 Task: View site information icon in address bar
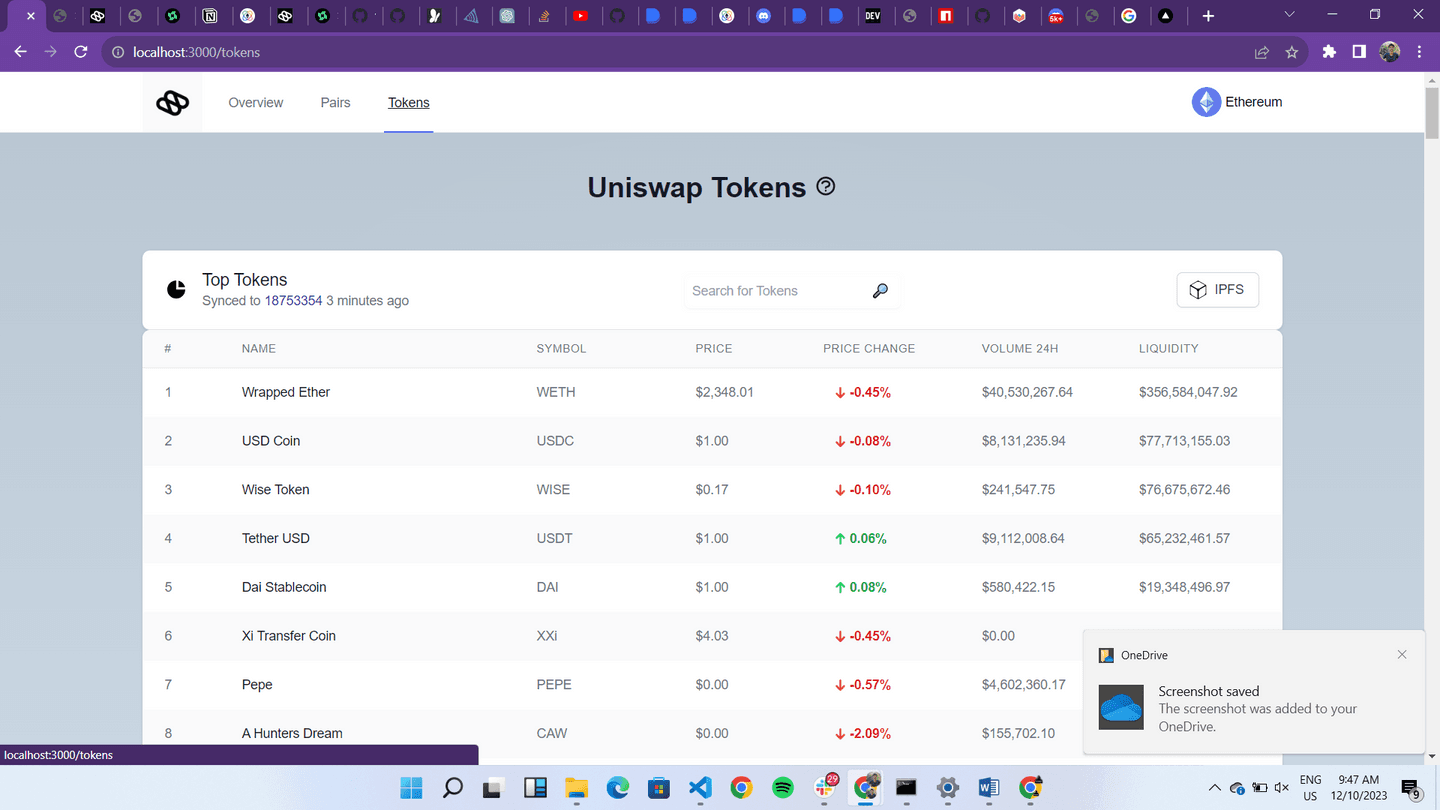tap(118, 52)
